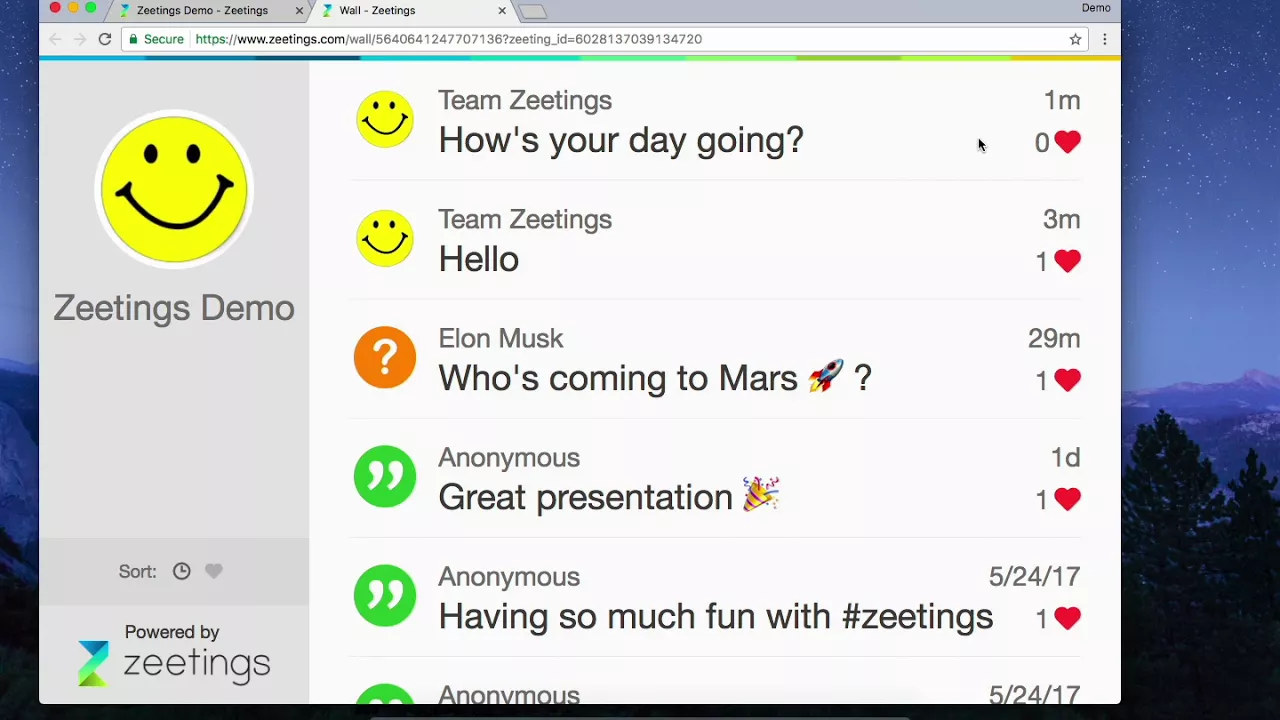Close the "Zeetings Demo - Zeetings" tab

click(298, 10)
